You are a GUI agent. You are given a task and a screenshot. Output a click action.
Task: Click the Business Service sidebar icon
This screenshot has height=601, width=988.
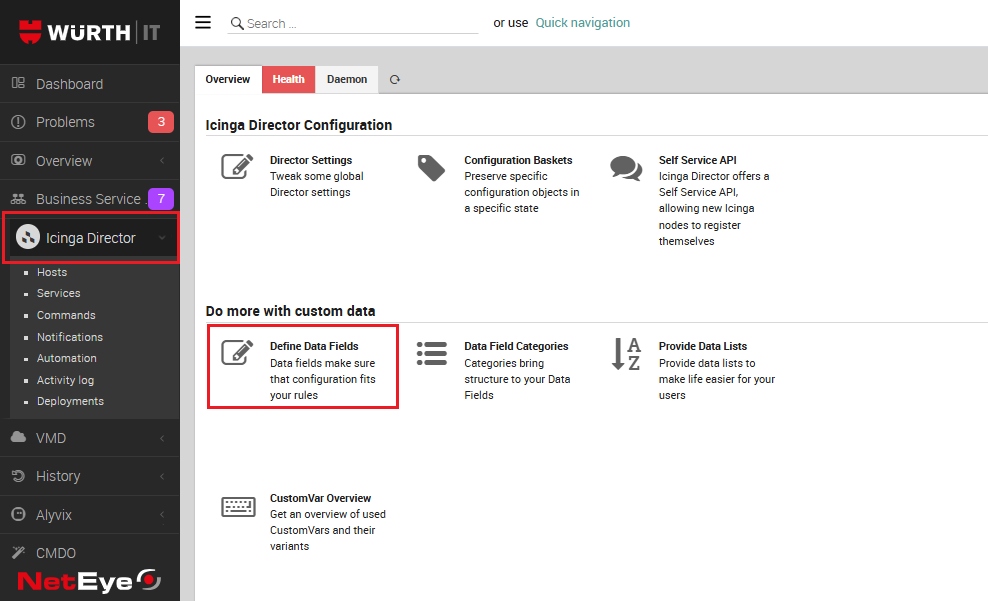pyautogui.click(x=18, y=199)
